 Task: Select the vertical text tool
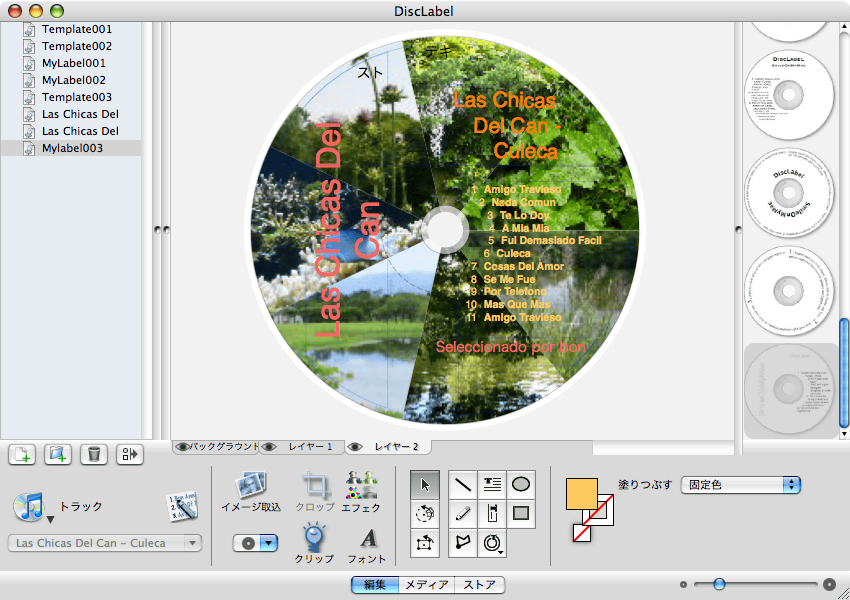492,513
